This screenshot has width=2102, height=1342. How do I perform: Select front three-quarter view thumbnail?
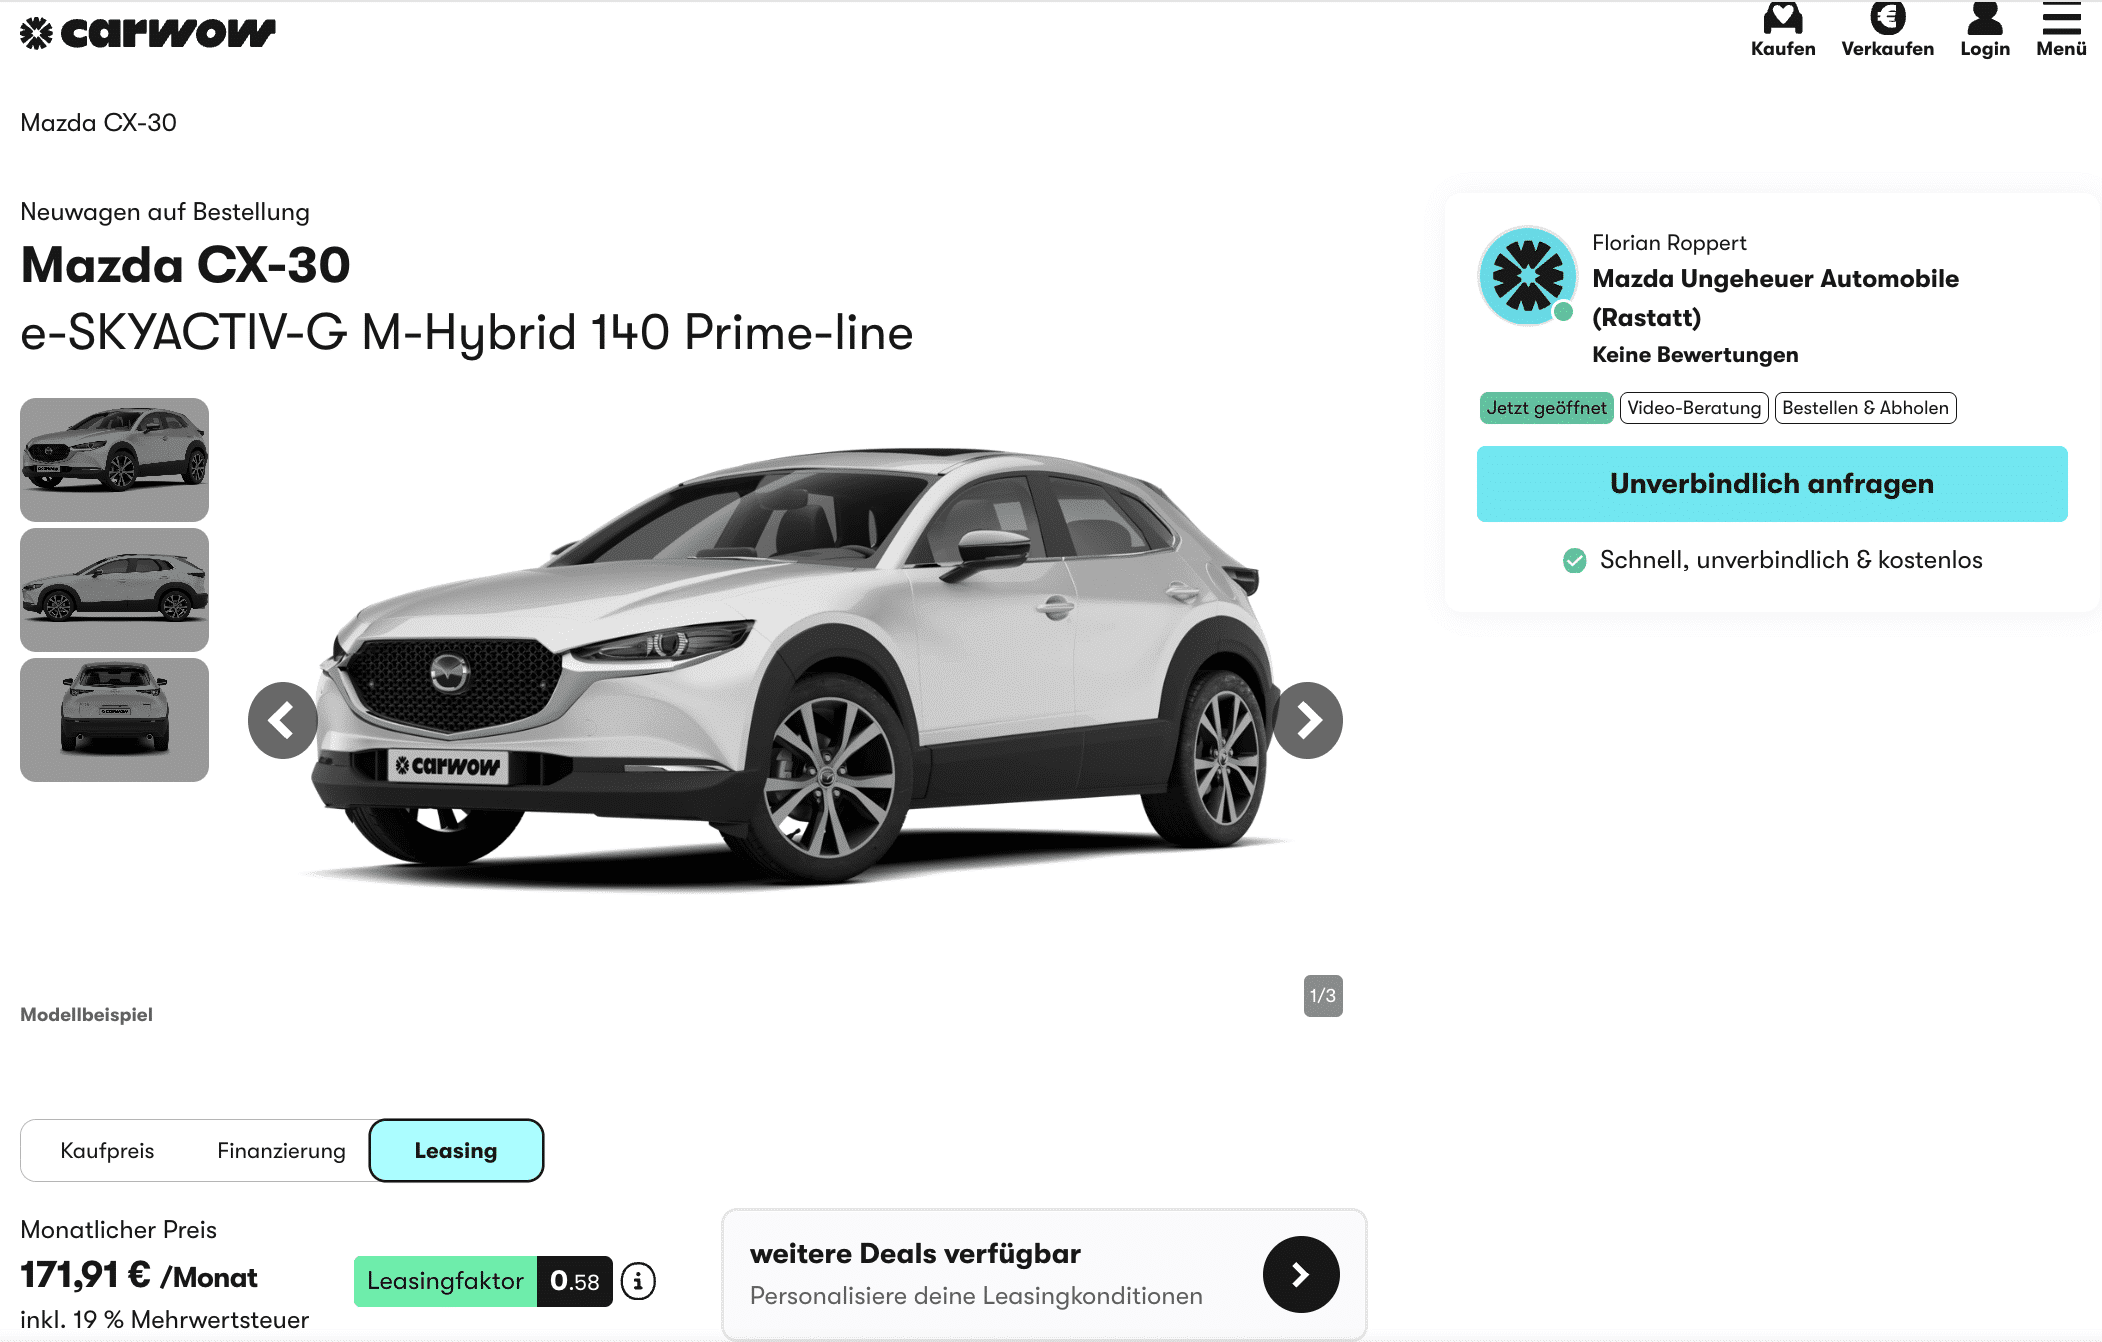point(114,459)
